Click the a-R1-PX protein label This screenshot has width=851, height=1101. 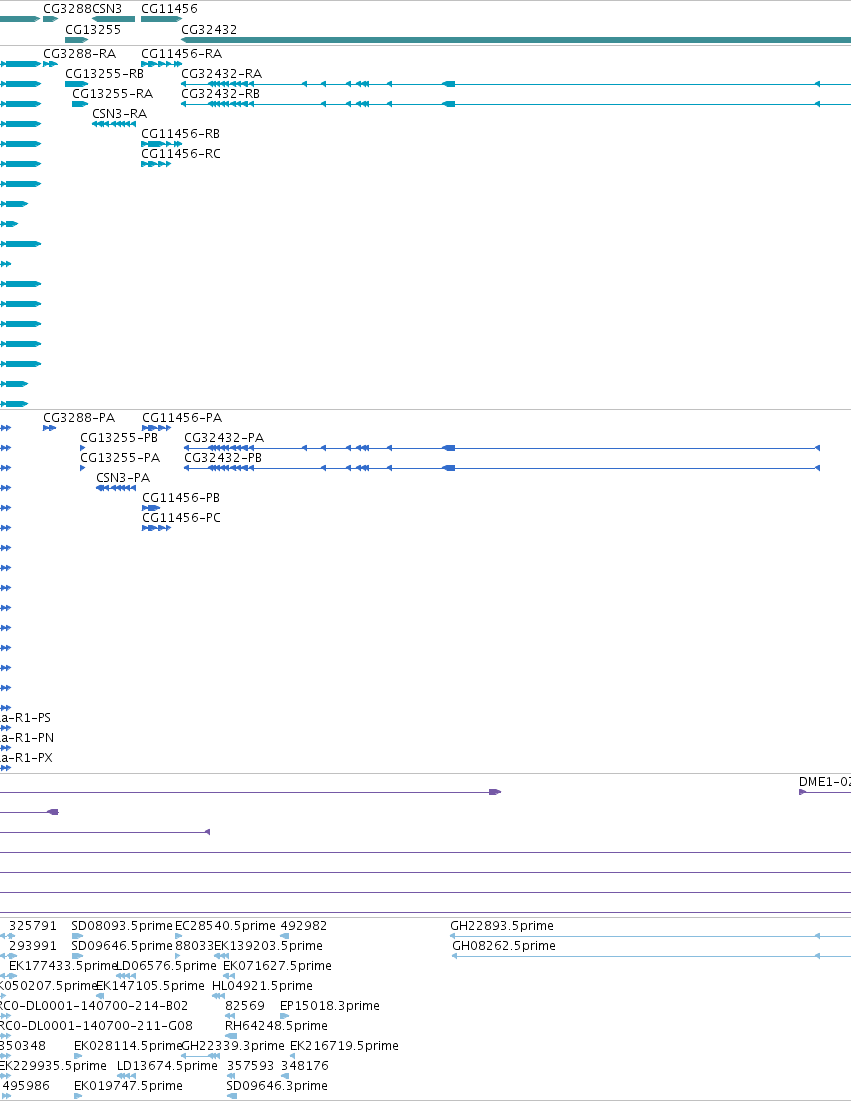pos(26,758)
